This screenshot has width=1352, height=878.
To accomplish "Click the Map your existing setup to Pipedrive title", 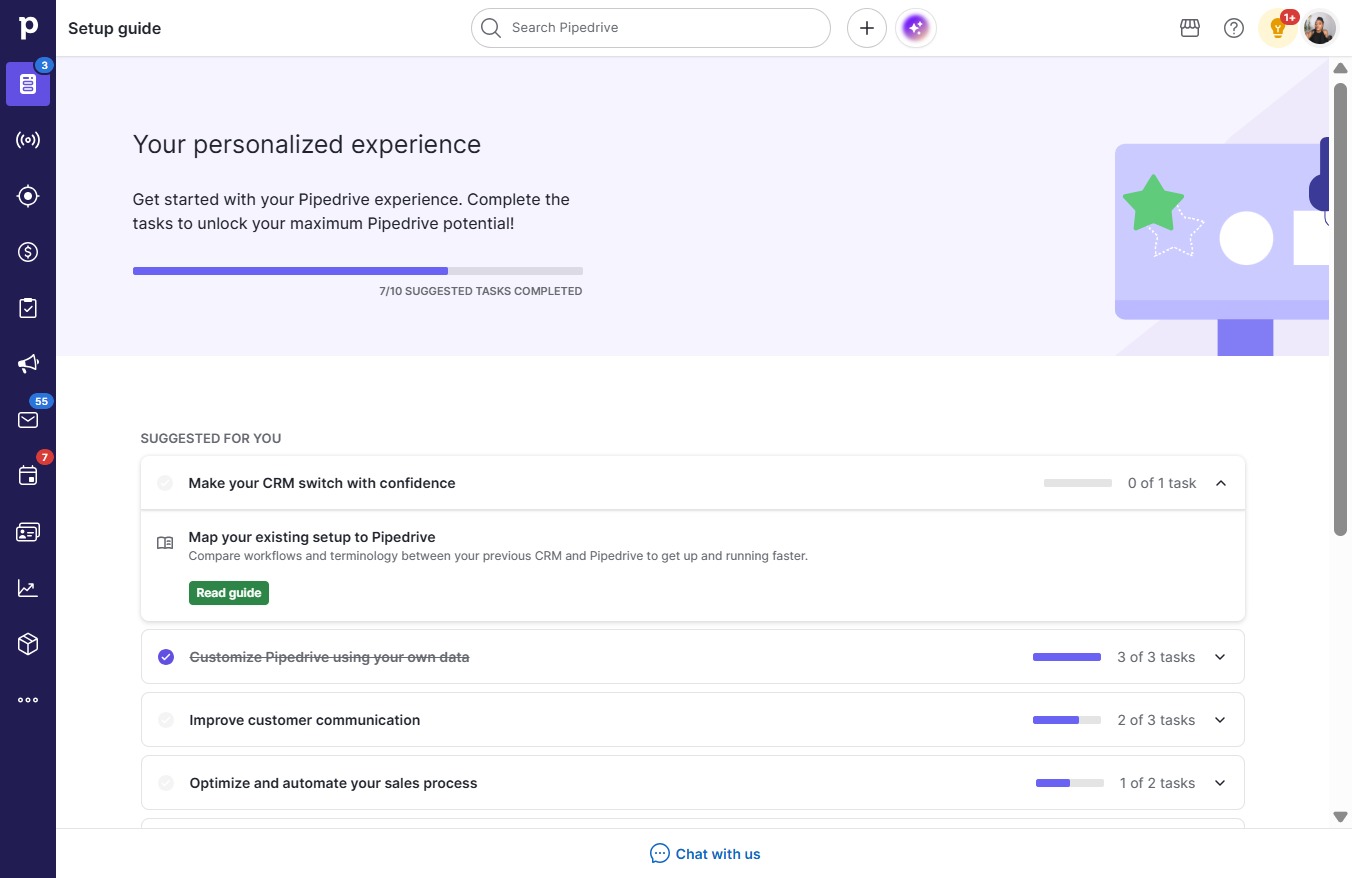I will pos(312,537).
